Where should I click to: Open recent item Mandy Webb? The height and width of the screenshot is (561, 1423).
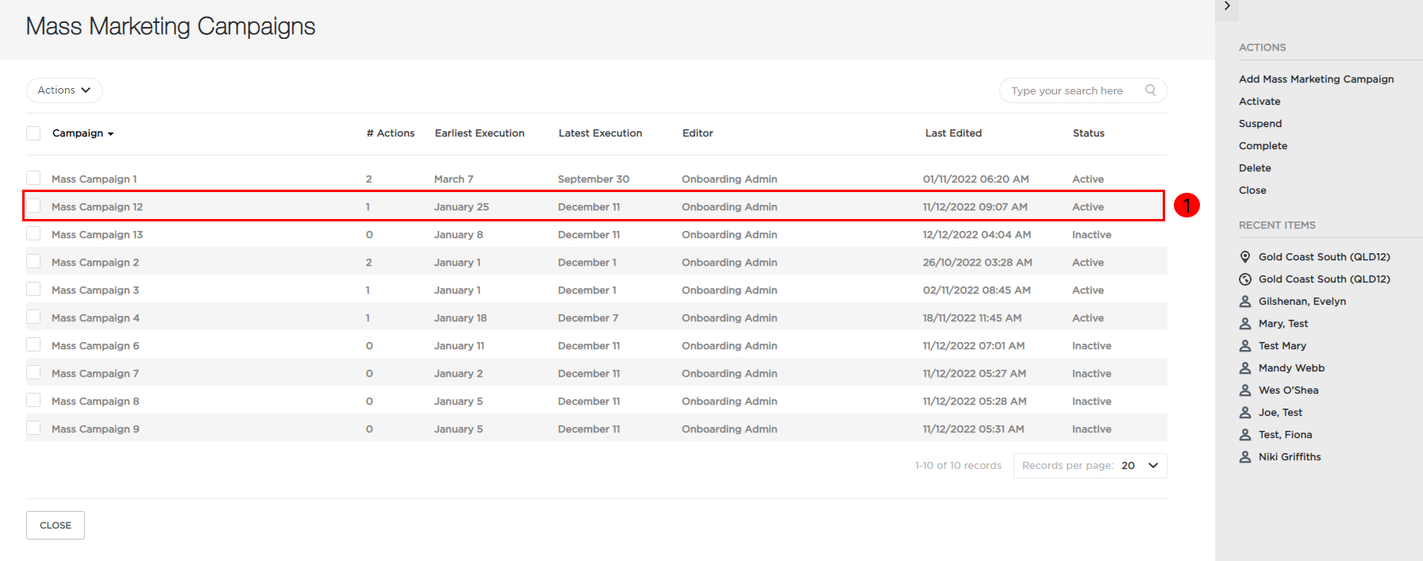tap(1291, 368)
